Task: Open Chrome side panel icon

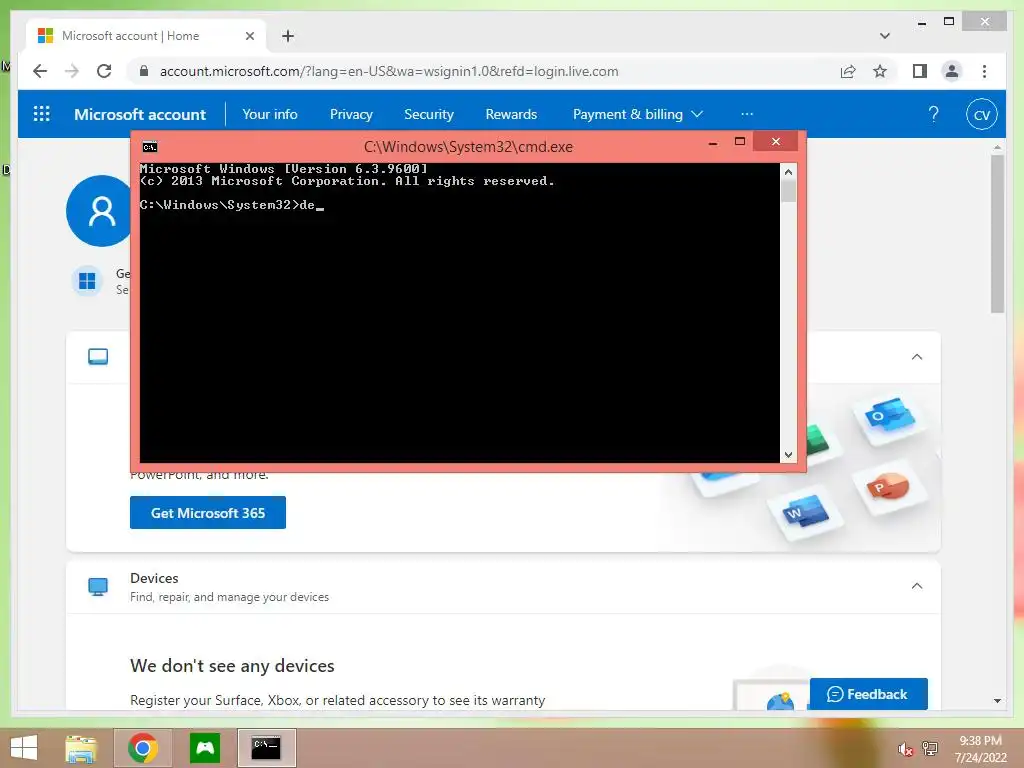Action: coord(920,71)
